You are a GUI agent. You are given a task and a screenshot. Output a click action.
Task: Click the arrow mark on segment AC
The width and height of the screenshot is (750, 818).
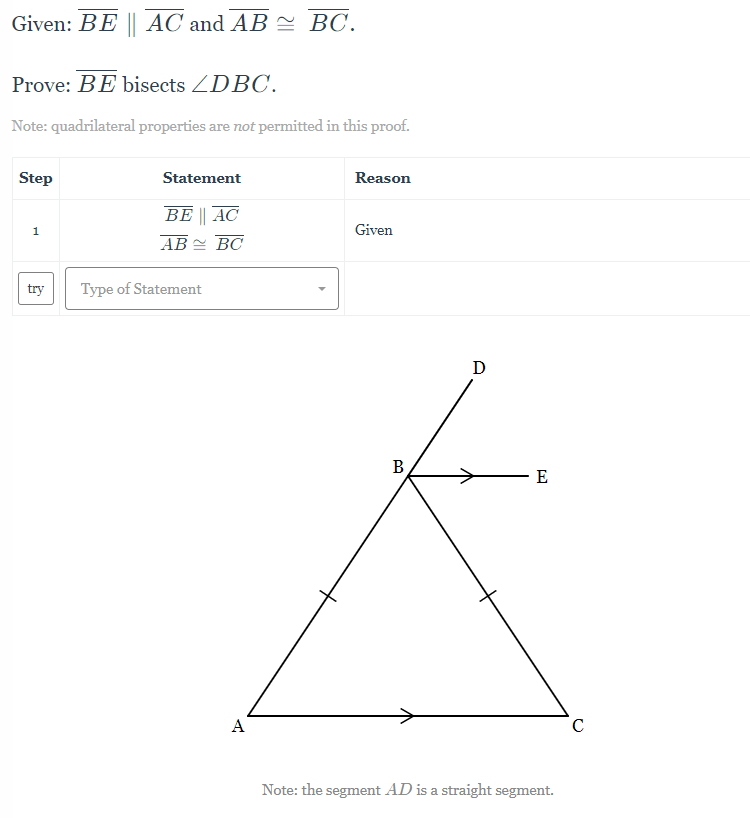408,715
